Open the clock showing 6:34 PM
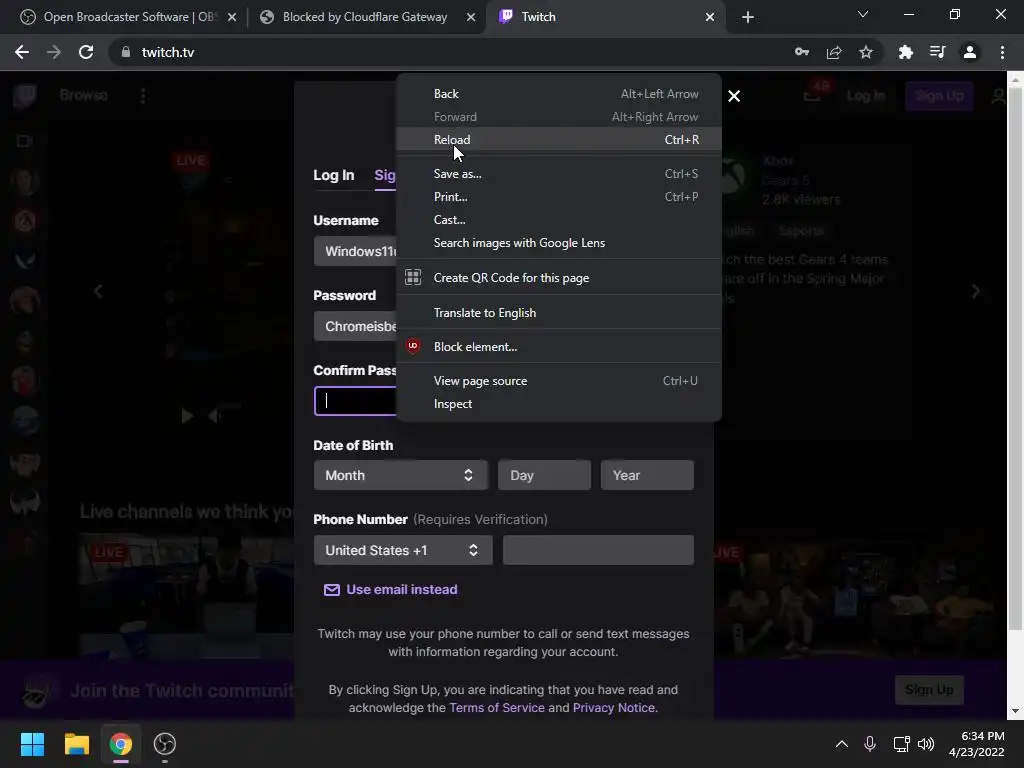The width and height of the screenshot is (1024, 768). pos(976,744)
